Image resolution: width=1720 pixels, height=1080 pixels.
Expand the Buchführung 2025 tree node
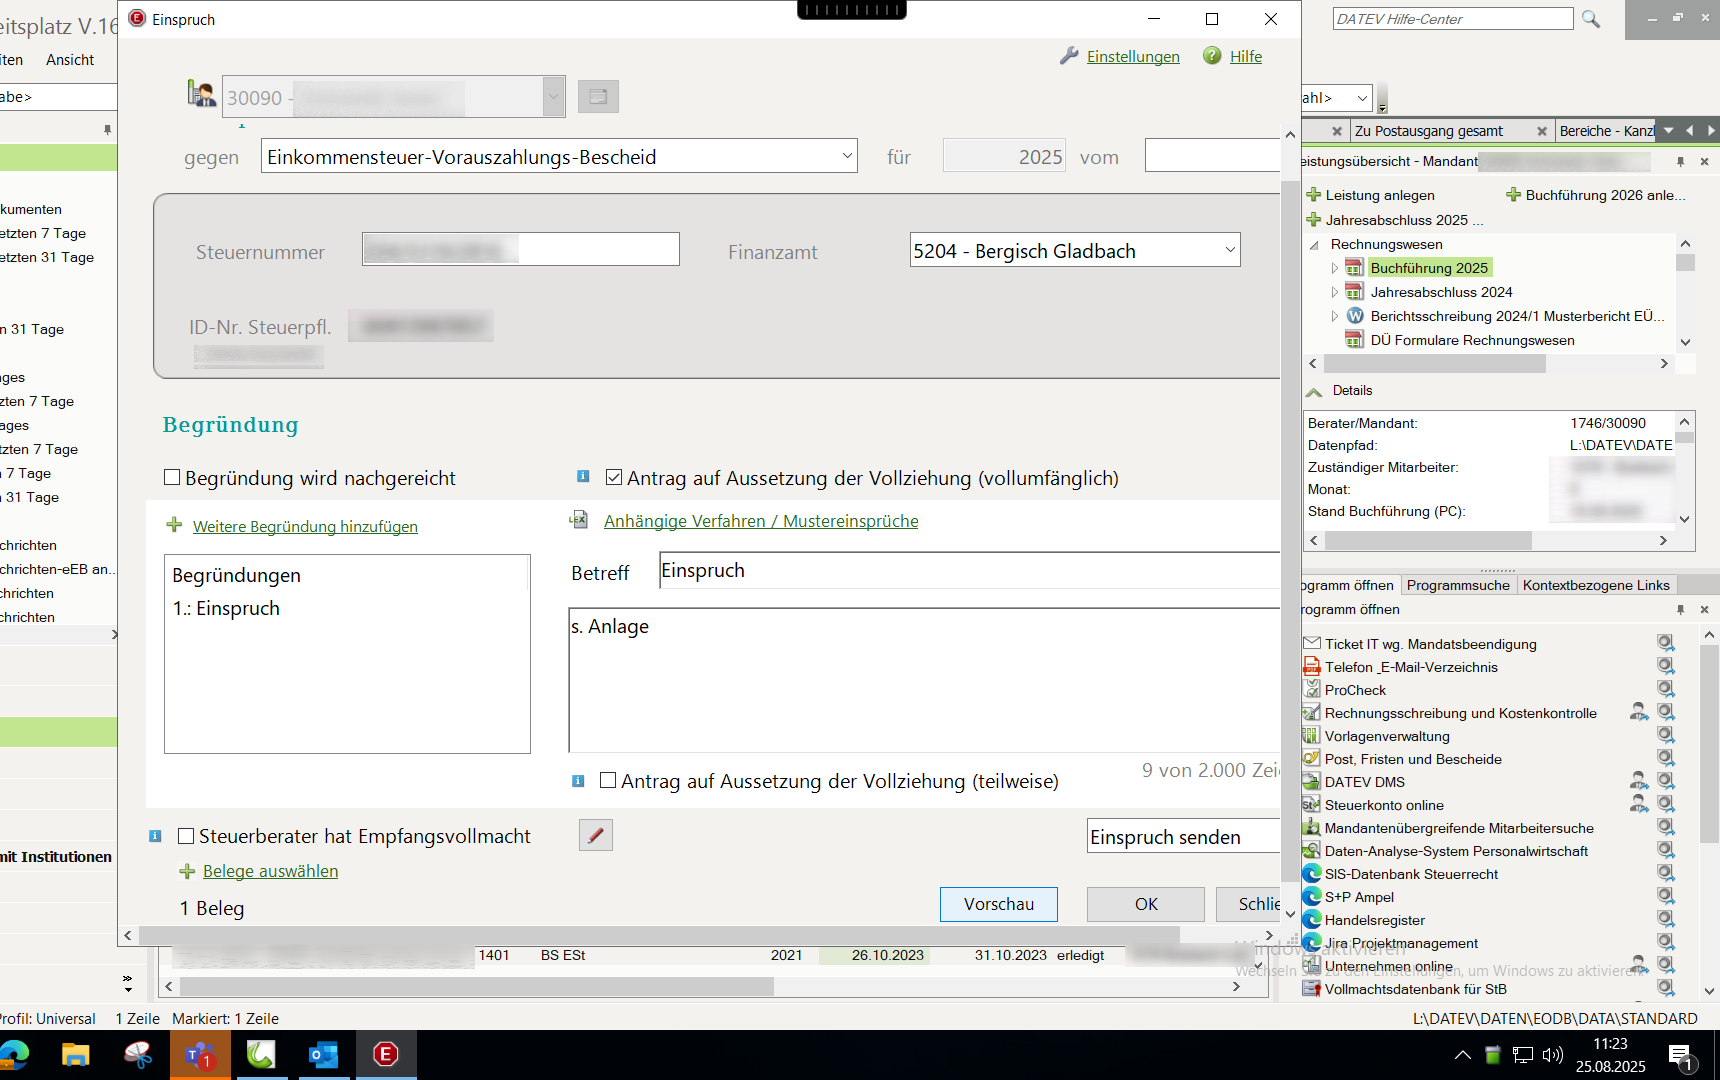point(1334,268)
